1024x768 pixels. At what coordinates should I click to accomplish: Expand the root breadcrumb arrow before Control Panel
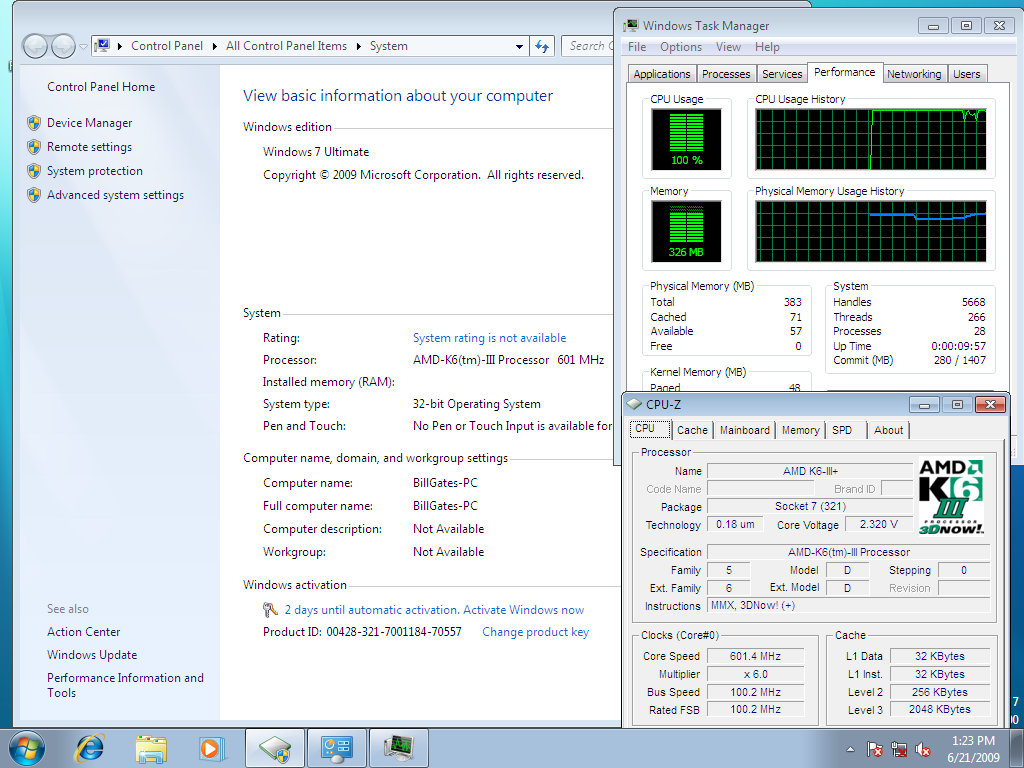tap(120, 46)
